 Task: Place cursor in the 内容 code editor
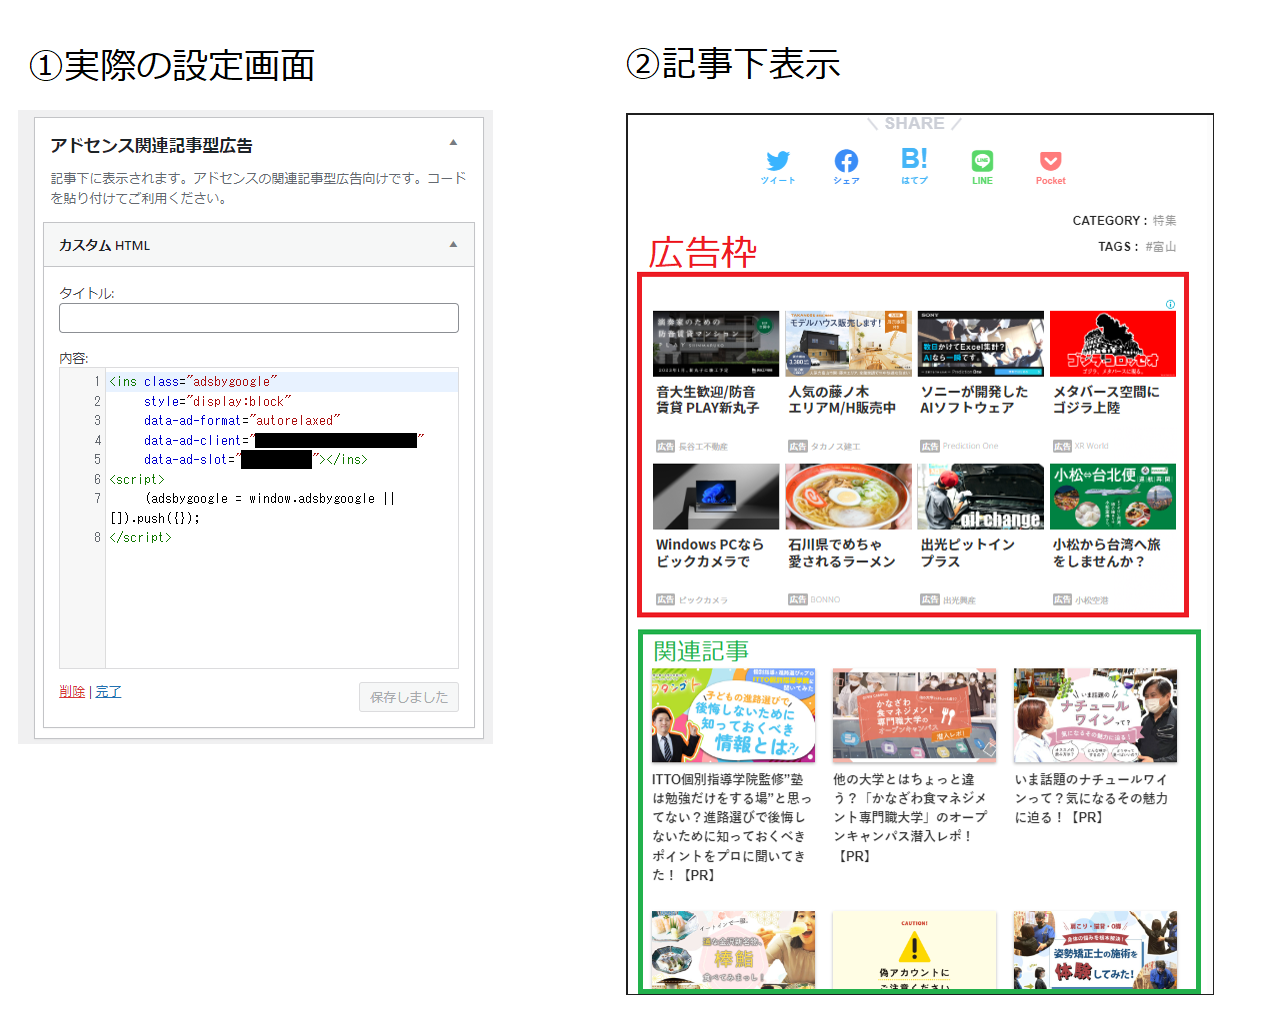[282, 518]
